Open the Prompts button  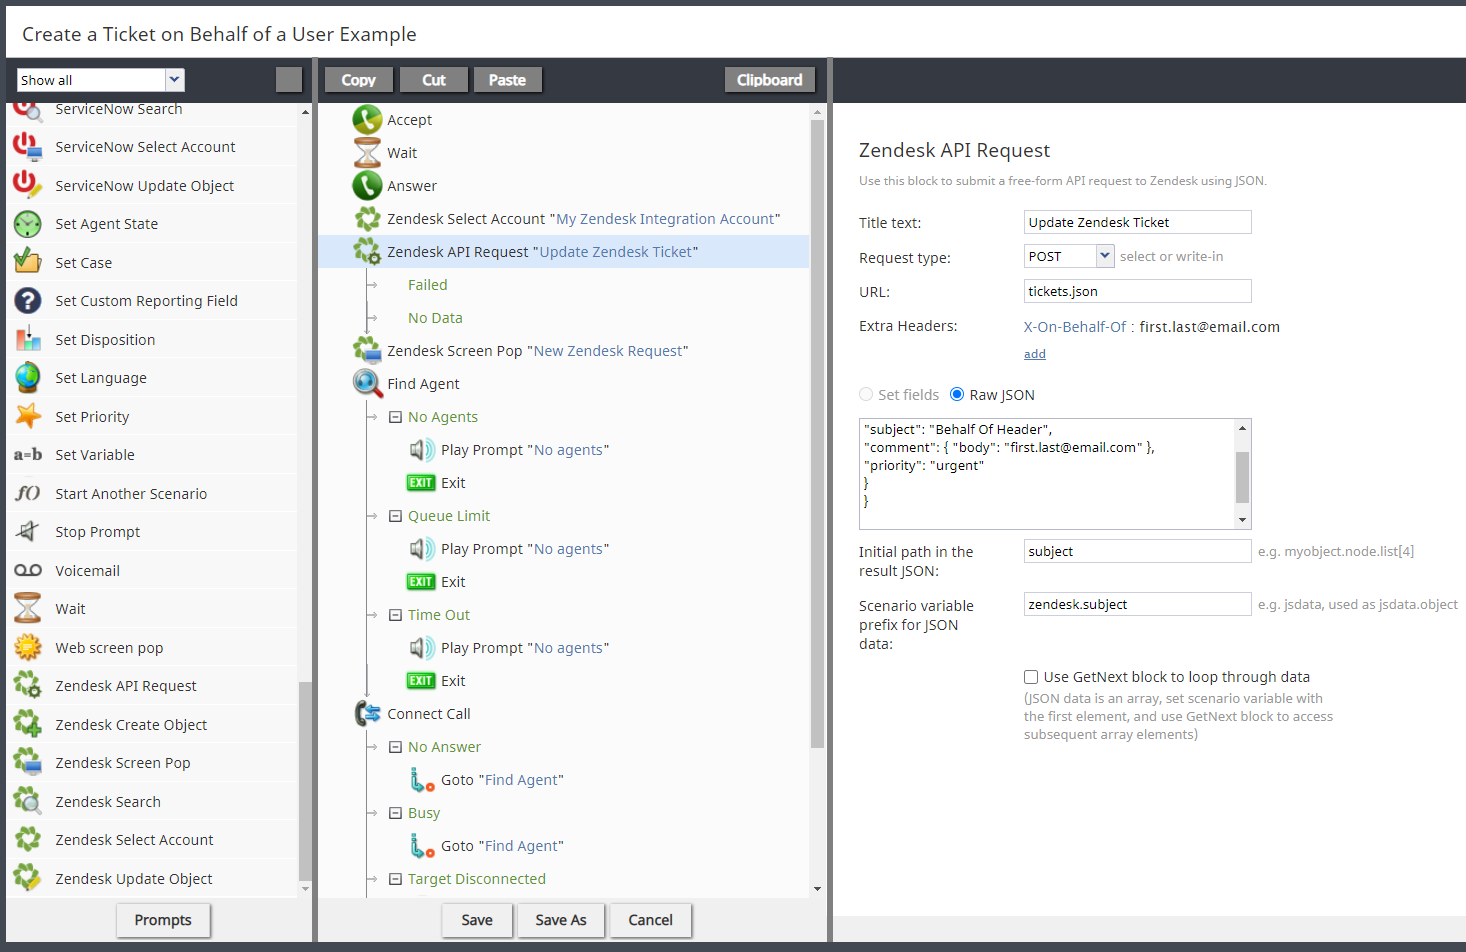163,920
